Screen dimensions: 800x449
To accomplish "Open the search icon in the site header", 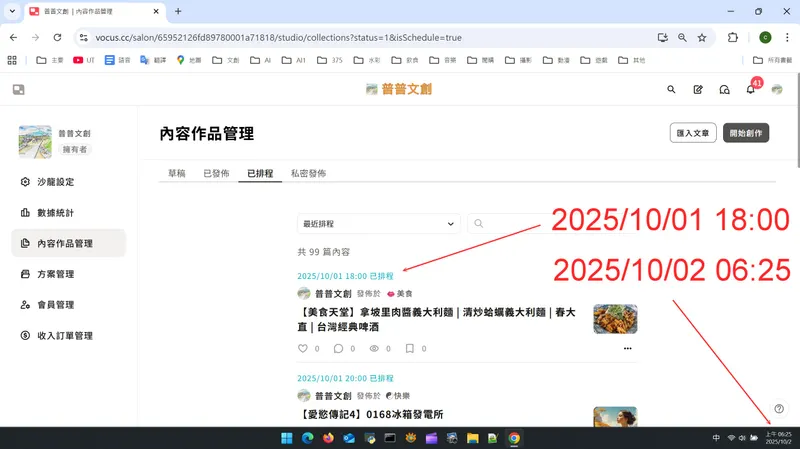I will point(671,89).
